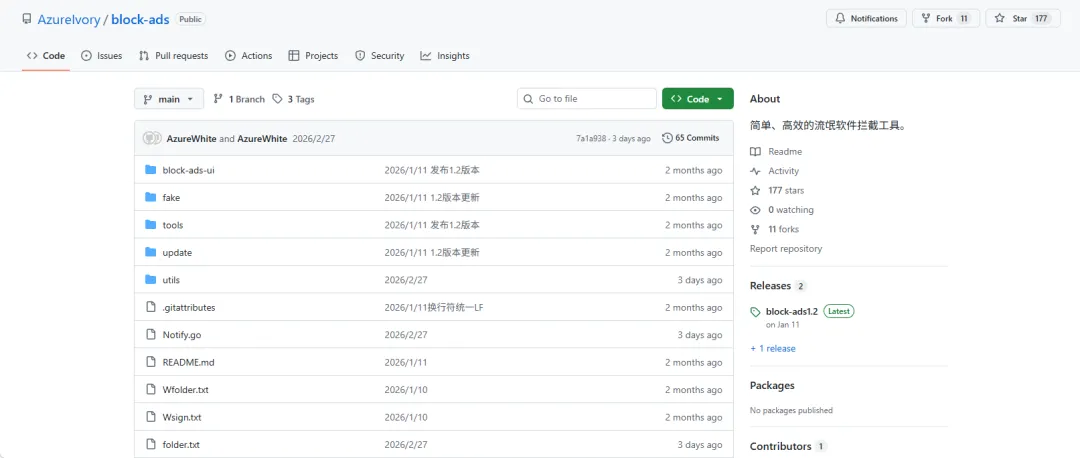The height and width of the screenshot is (458, 1080).
Task: Click the book icon beside Readme in About
Action: tap(756, 152)
